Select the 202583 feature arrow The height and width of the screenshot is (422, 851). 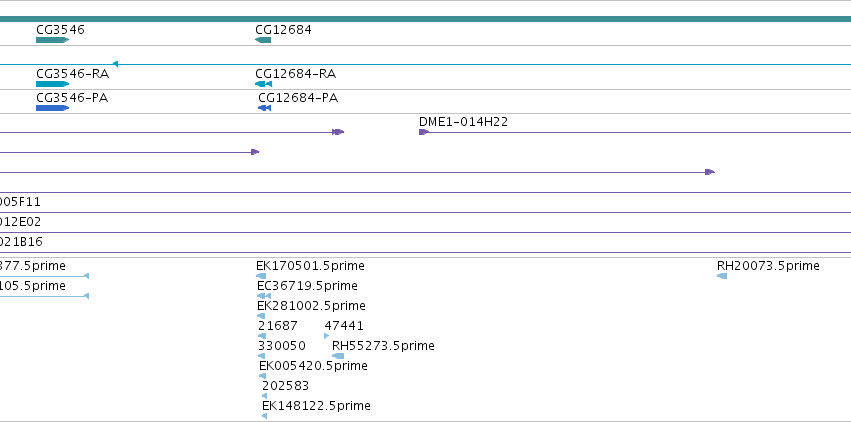[265, 396]
